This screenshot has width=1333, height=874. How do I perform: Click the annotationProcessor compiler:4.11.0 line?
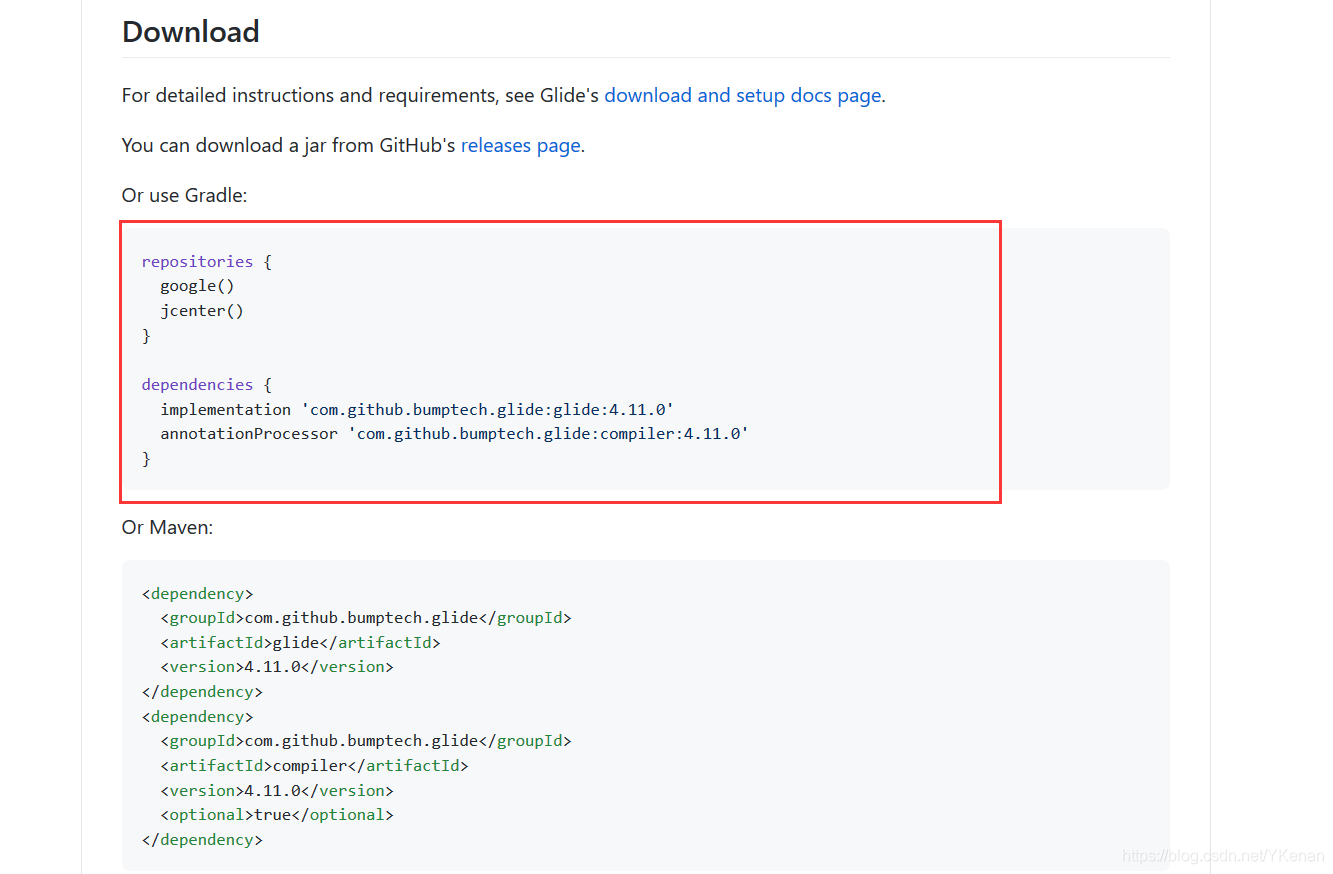click(x=454, y=434)
